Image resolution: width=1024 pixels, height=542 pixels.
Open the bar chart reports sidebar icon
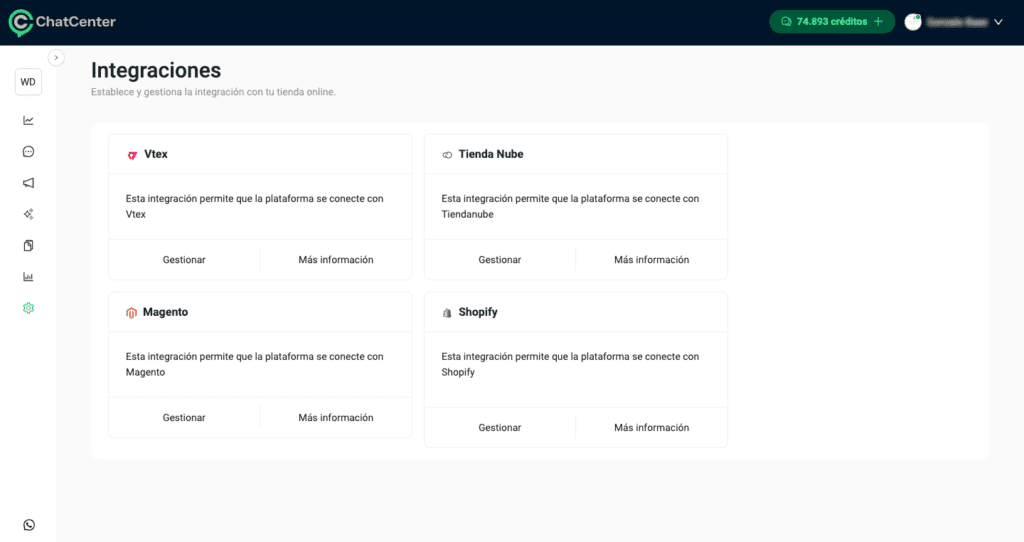(28, 277)
